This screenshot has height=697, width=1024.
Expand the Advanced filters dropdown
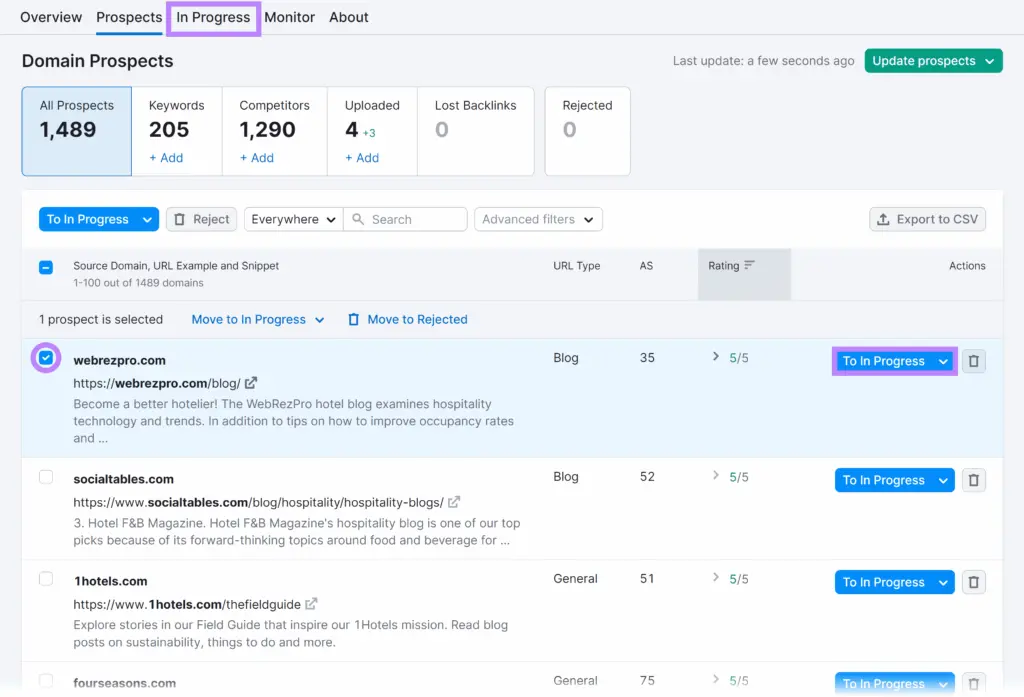538,219
